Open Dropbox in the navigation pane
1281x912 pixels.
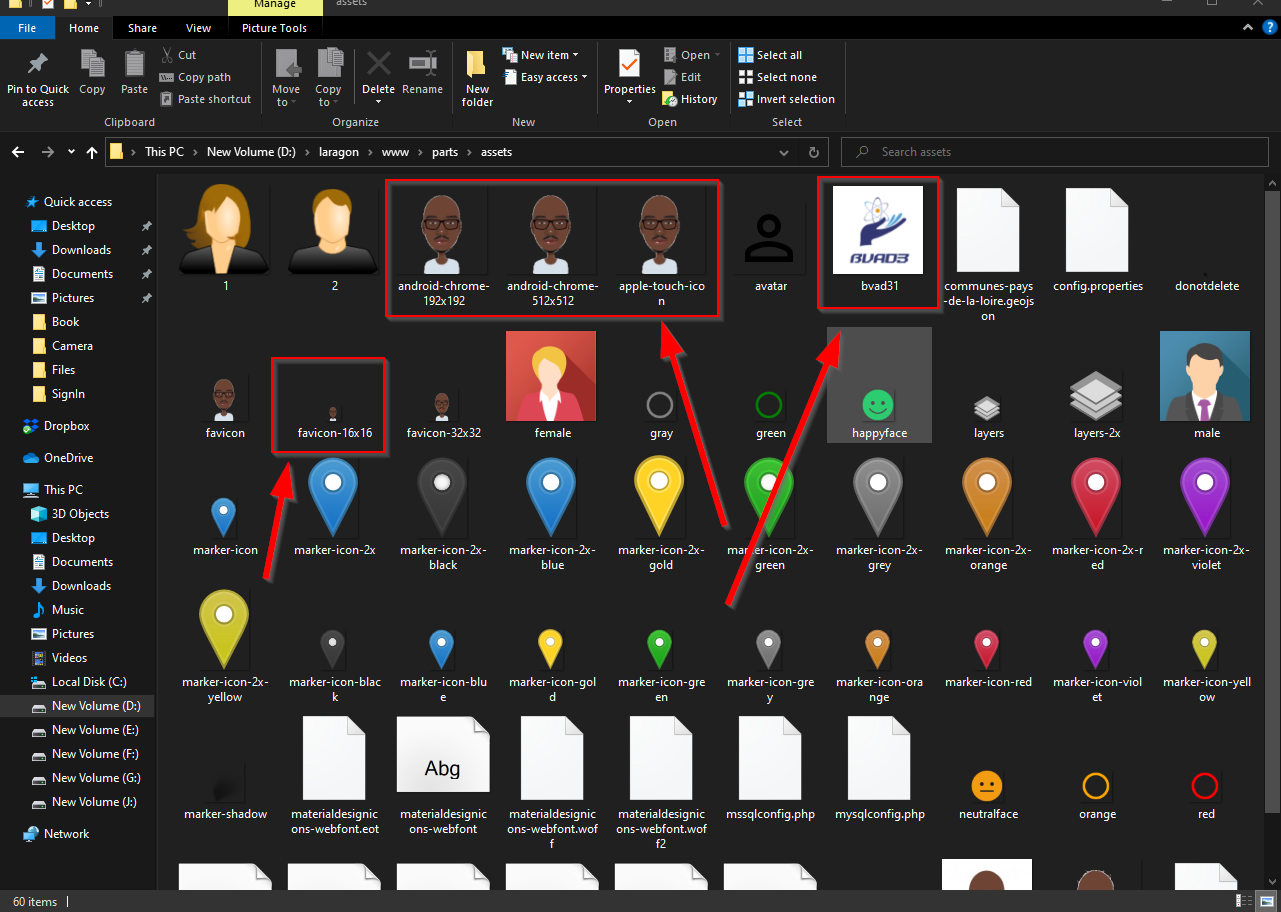(57, 426)
